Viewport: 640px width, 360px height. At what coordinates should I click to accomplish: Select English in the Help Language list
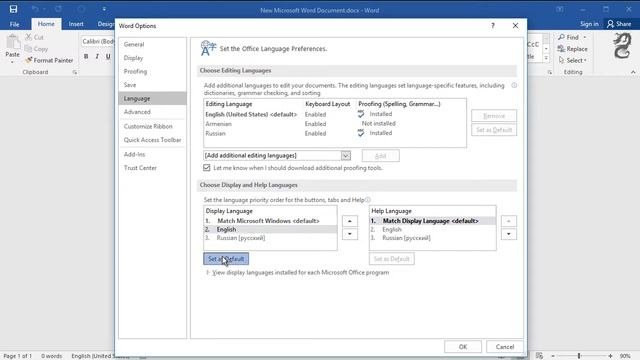(392, 229)
